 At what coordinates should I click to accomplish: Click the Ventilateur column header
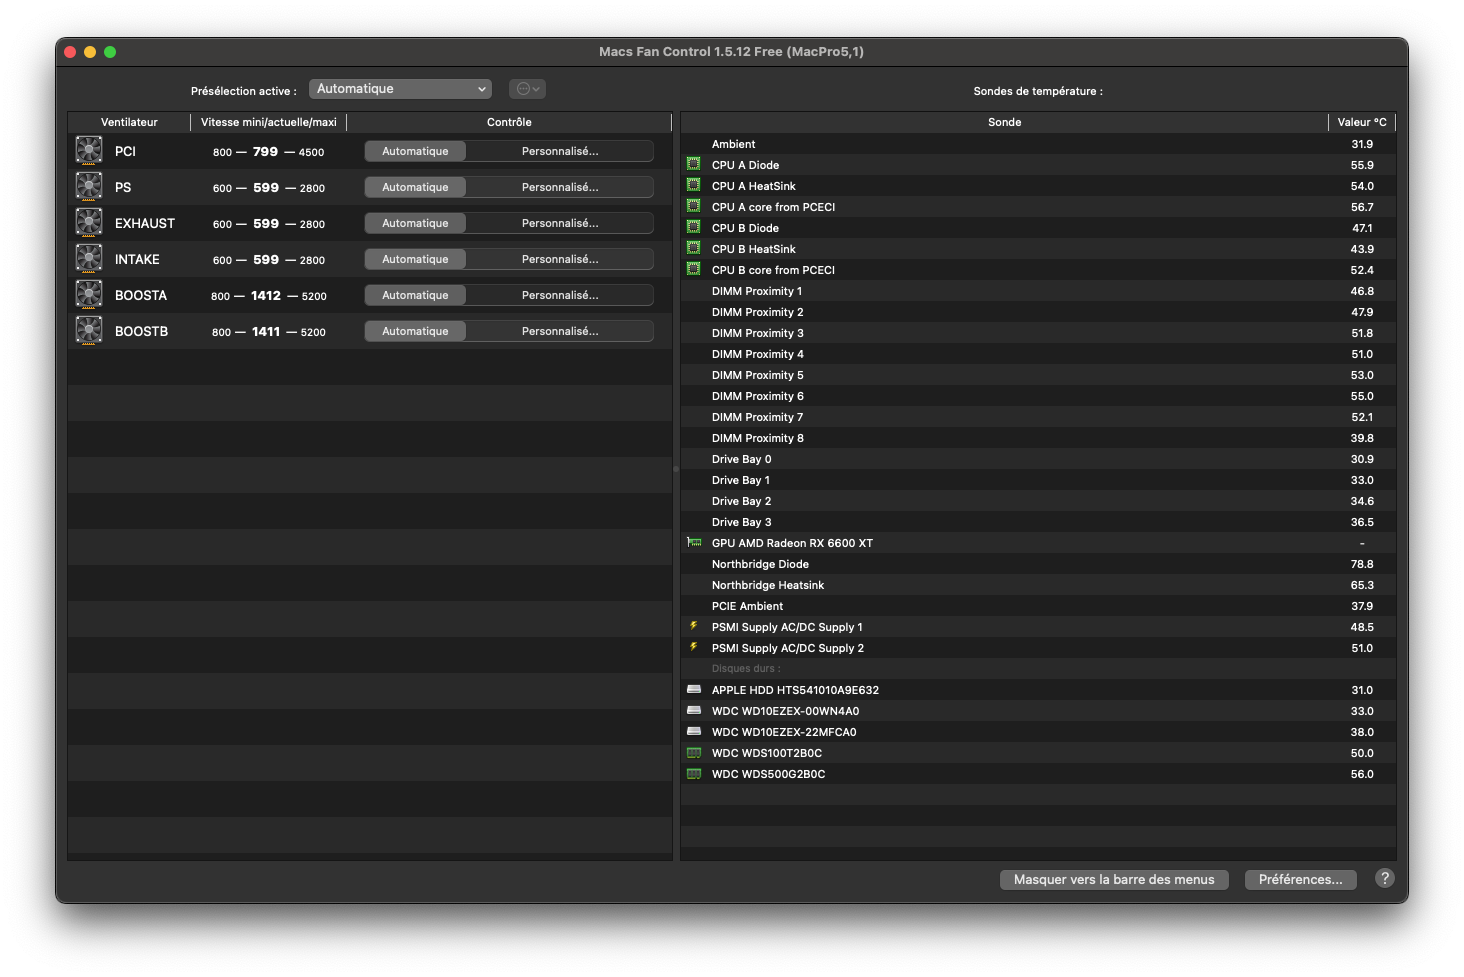point(129,122)
